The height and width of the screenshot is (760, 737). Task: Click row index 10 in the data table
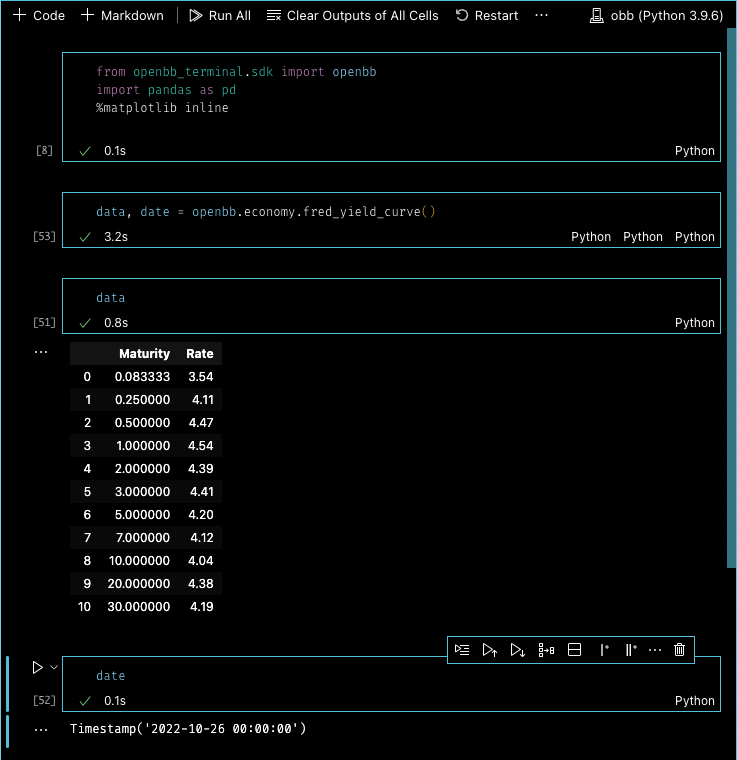coord(84,607)
